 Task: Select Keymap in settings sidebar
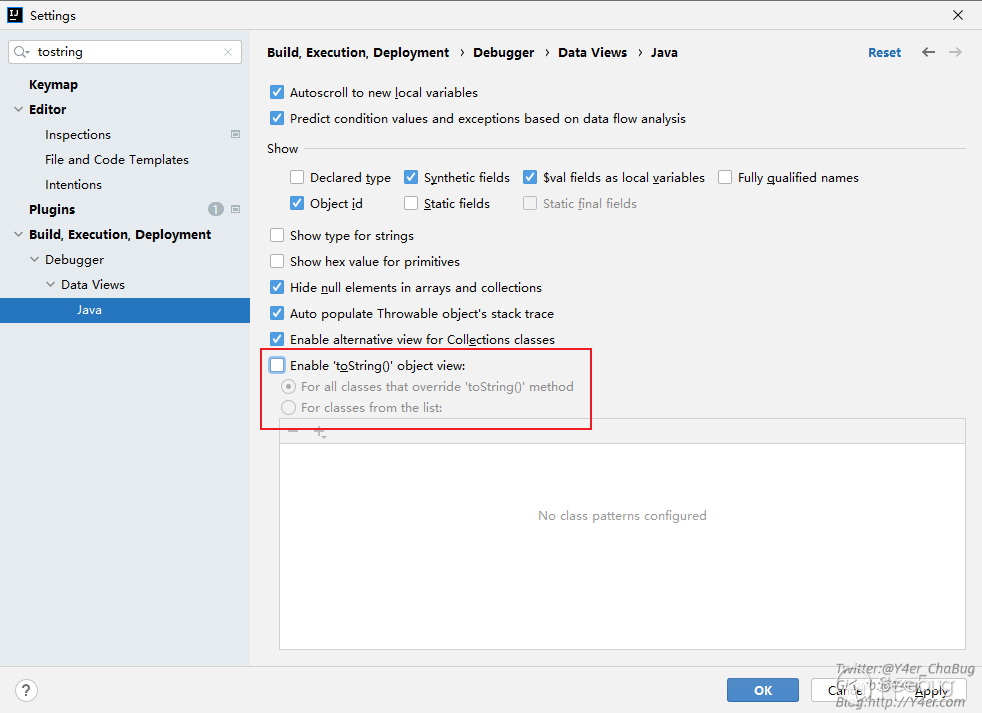click(53, 85)
